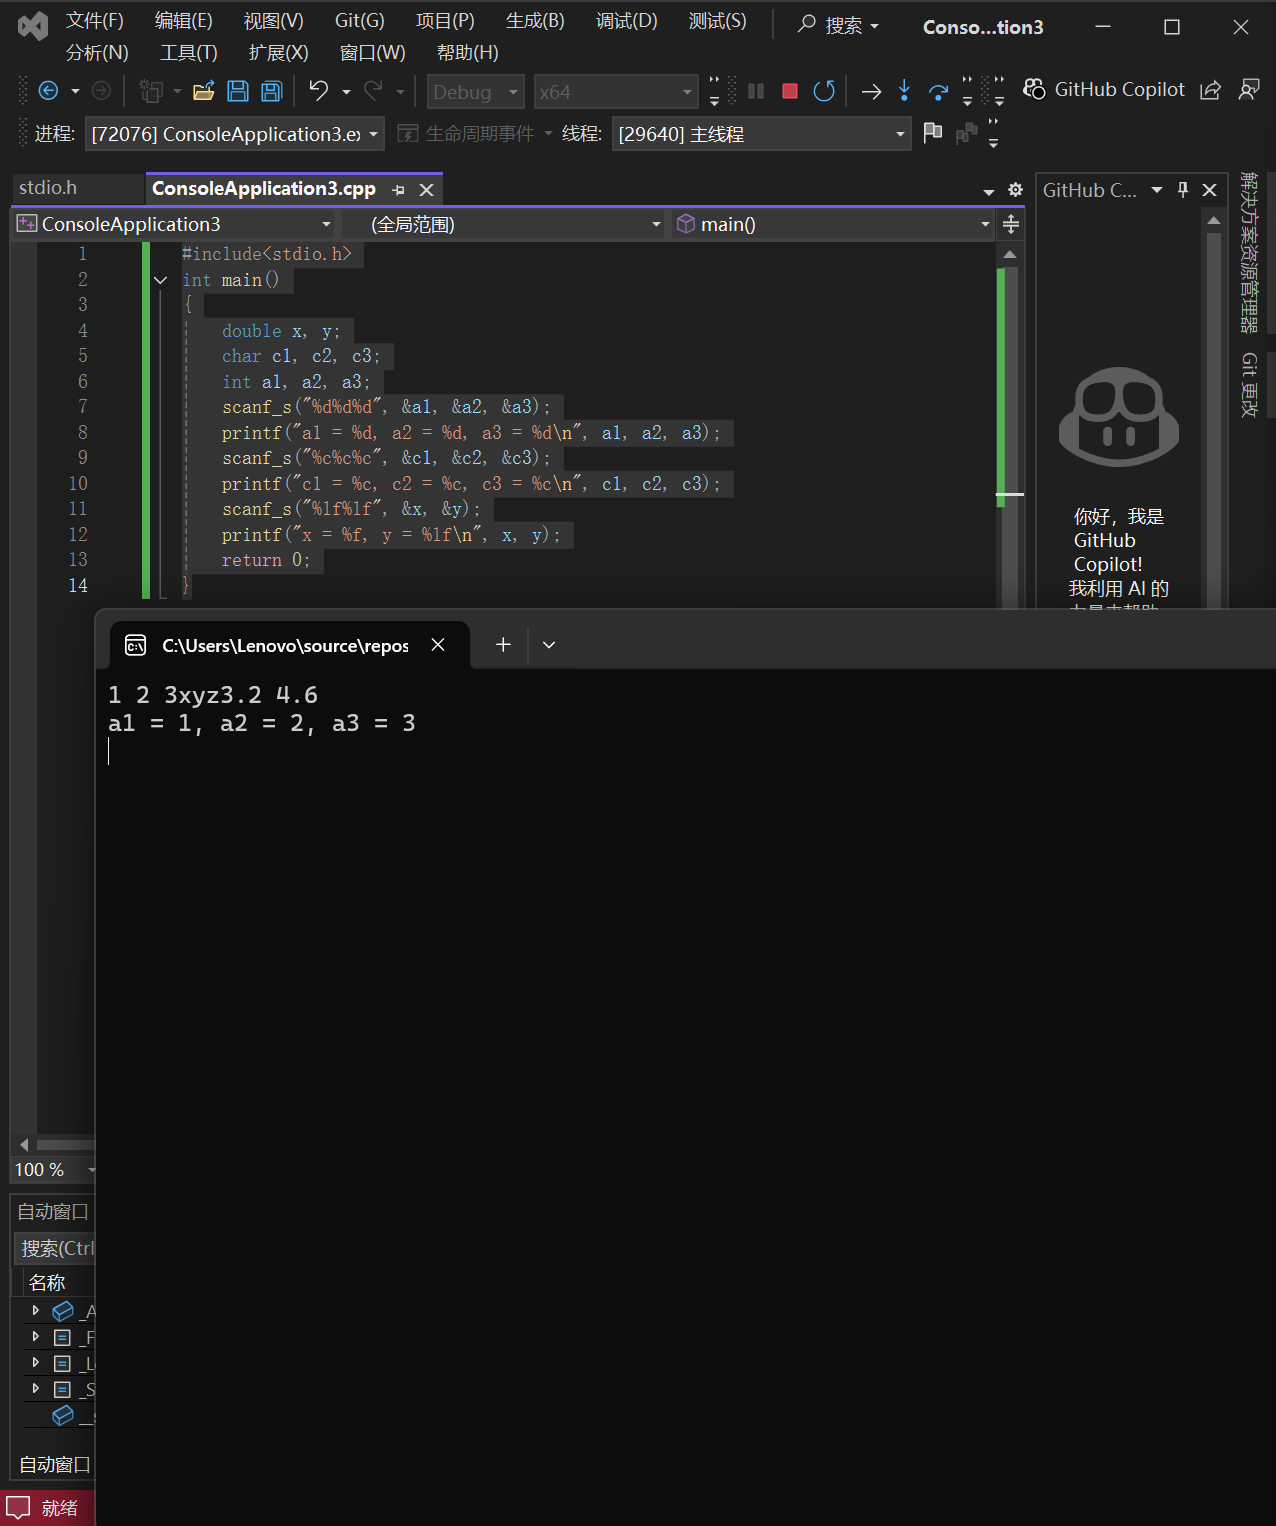The image size is (1276, 1526).
Task: Open the thread dropdown [29640] 主线程
Action: pyautogui.click(x=762, y=133)
